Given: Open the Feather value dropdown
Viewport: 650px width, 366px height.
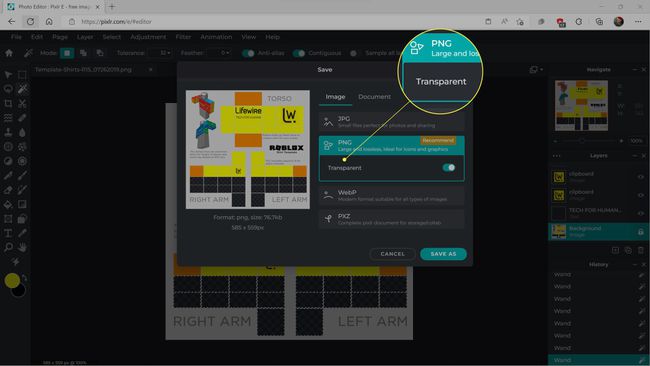Looking at the screenshot, I should (220, 53).
